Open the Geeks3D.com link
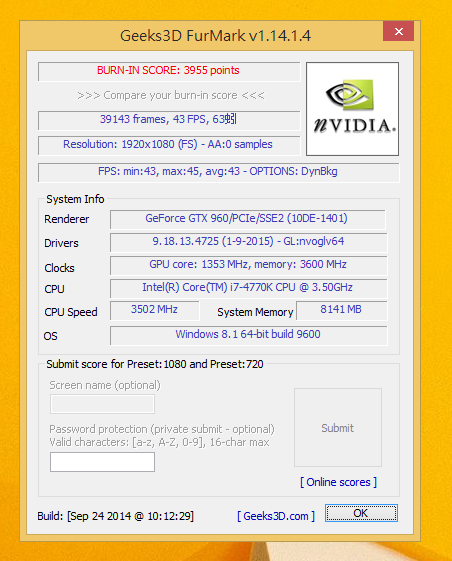The height and width of the screenshot is (561, 452). [x=276, y=516]
